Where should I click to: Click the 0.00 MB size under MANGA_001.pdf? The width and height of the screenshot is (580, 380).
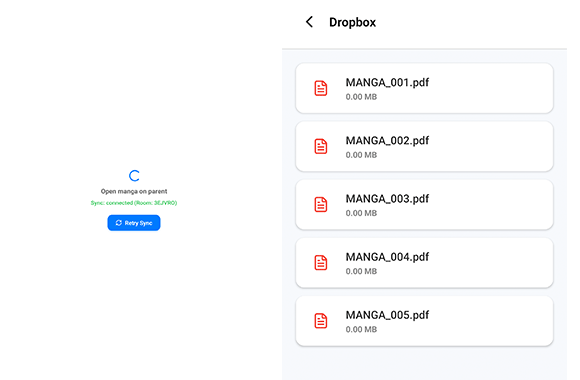pos(361,97)
